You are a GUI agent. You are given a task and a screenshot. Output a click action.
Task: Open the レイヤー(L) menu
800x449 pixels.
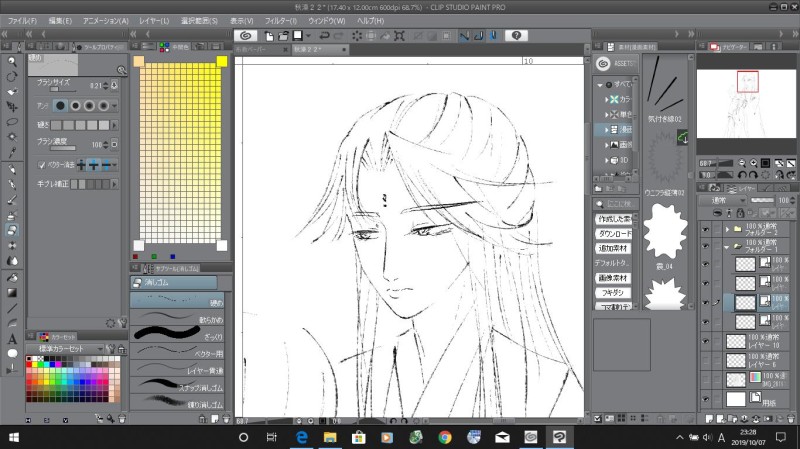coord(153,20)
